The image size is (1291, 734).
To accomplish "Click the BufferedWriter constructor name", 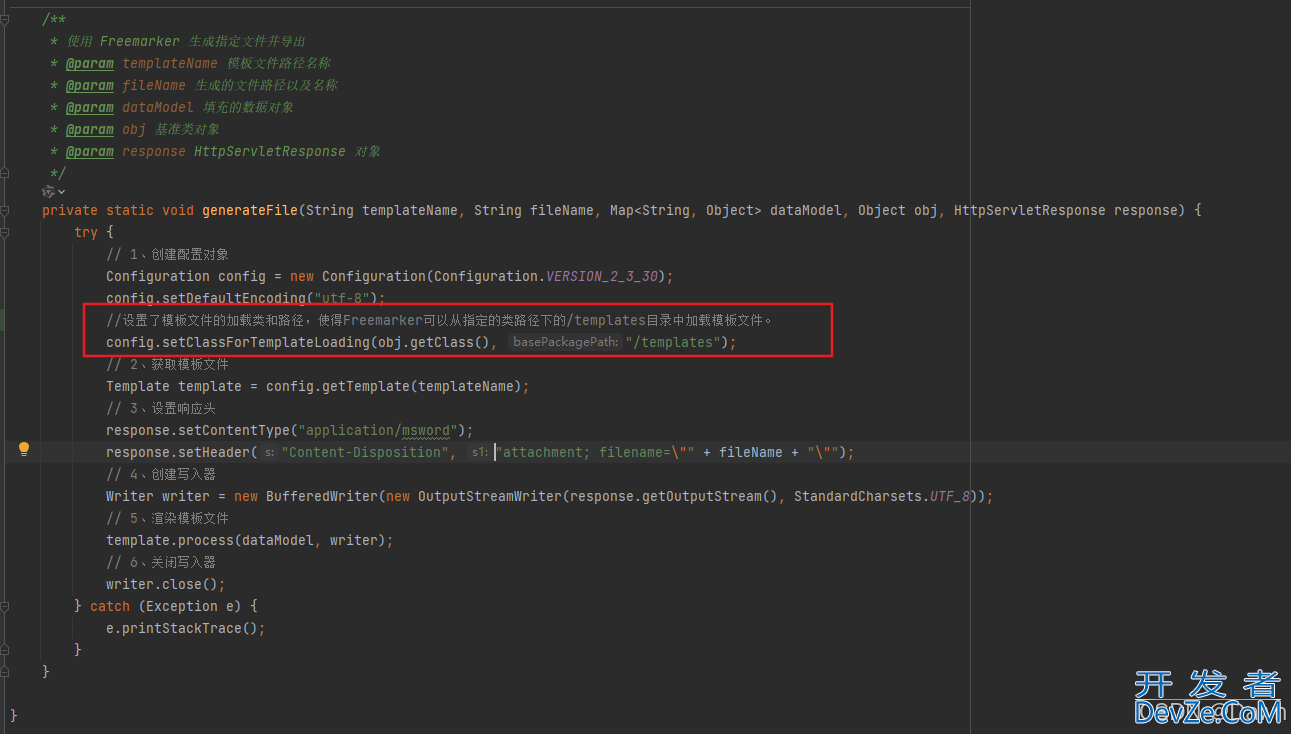I will click(322, 496).
